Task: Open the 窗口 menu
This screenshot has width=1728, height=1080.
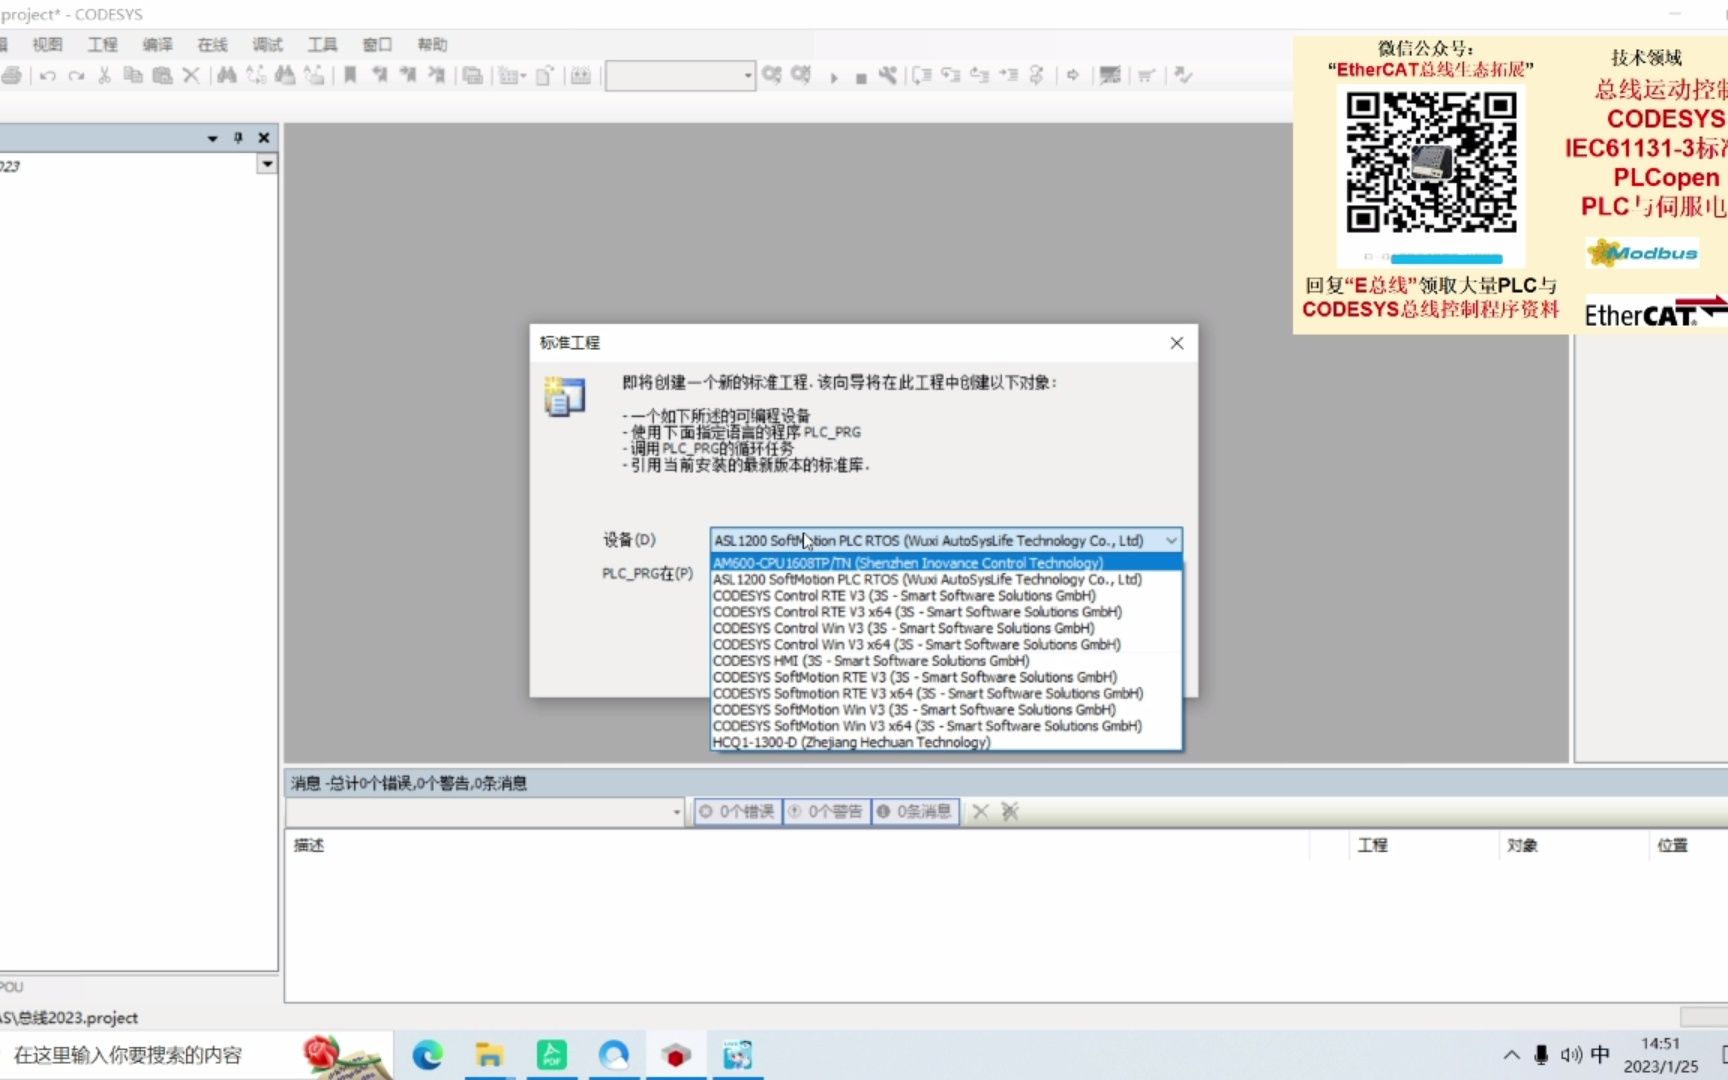Action: pos(377,44)
